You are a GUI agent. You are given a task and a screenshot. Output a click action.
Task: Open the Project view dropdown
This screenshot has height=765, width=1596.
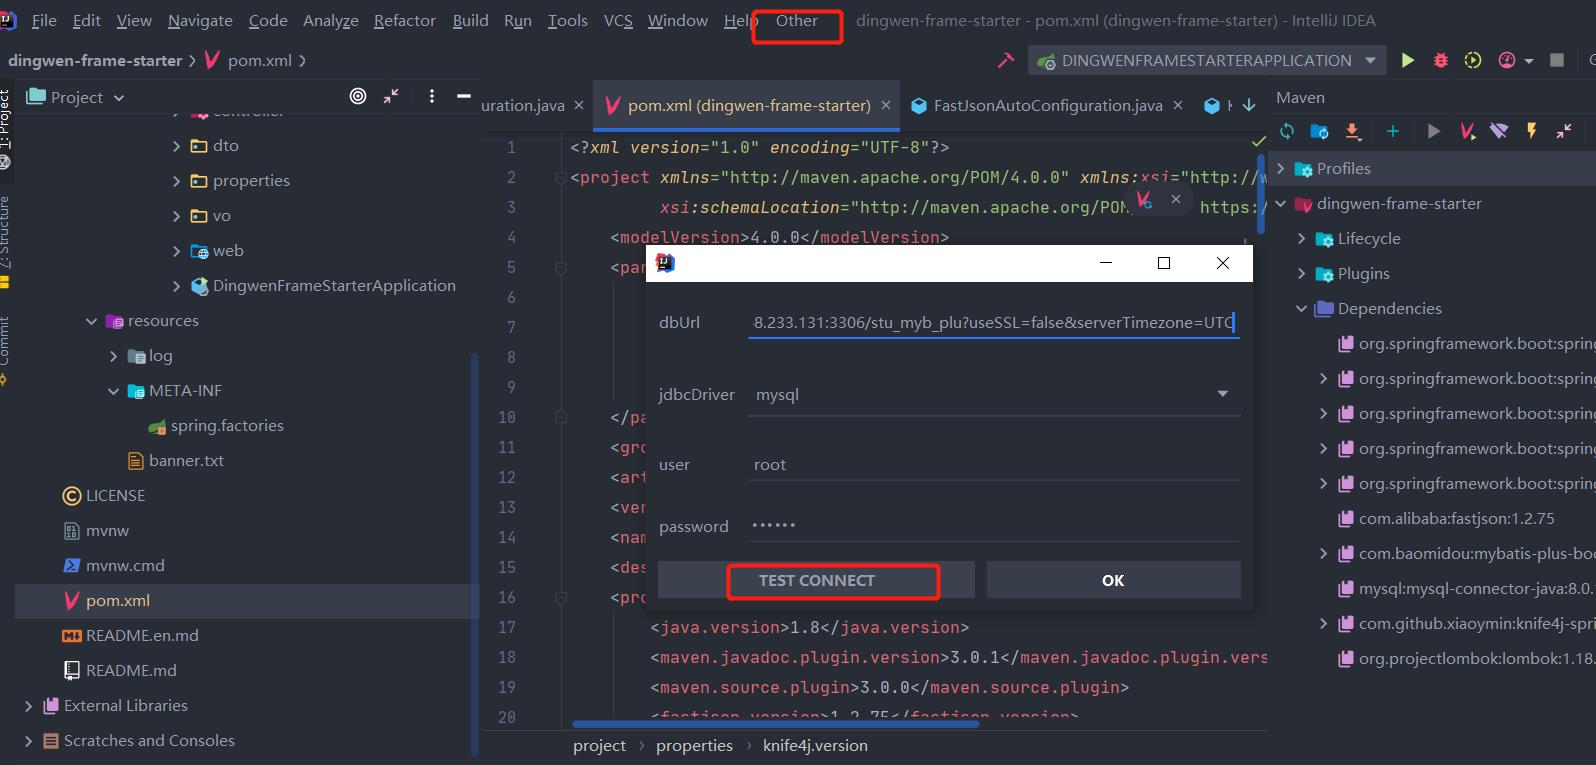(x=76, y=97)
